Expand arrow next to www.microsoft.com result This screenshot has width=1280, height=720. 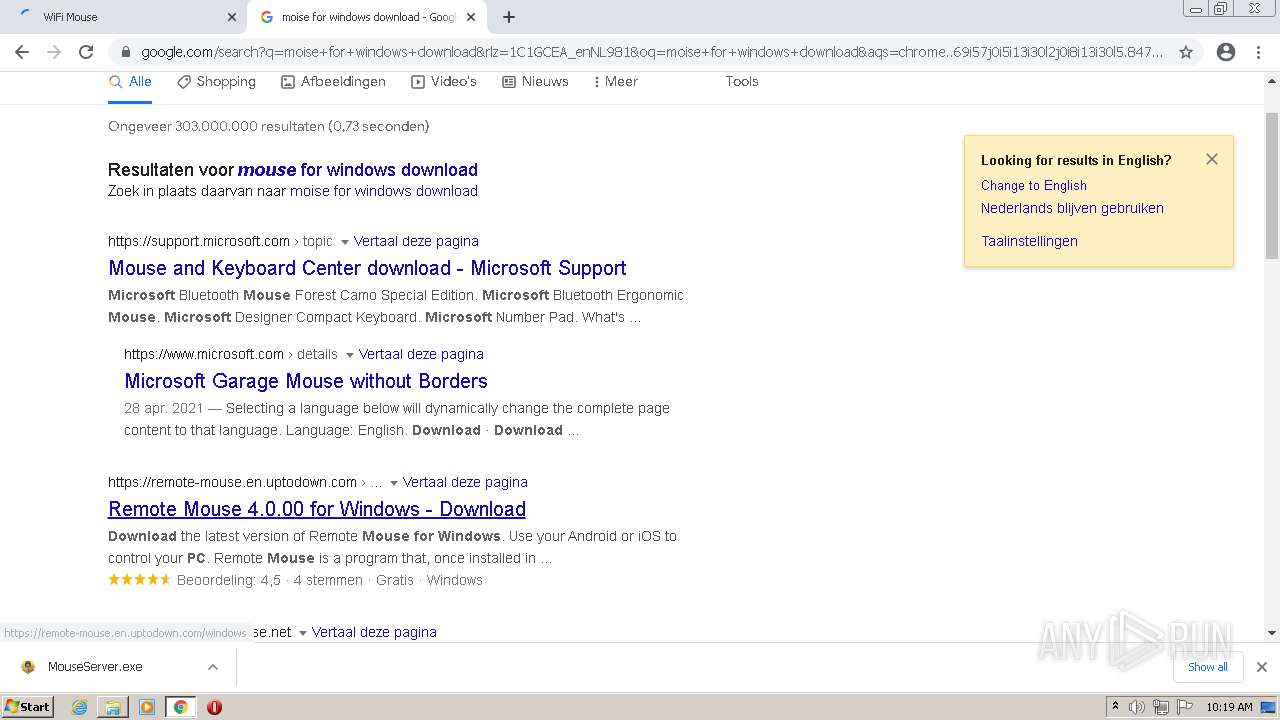point(350,355)
